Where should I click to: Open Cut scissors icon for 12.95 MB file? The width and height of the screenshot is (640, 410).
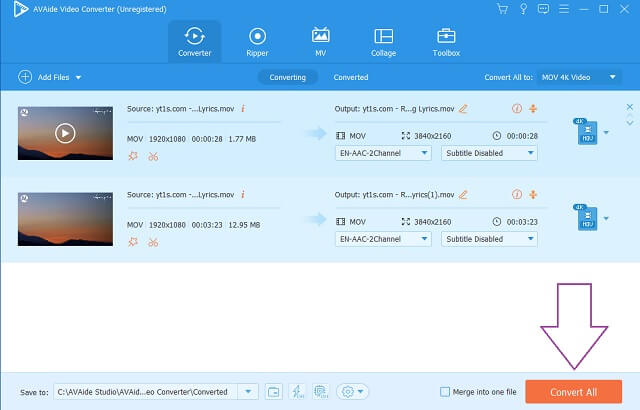click(x=153, y=243)
